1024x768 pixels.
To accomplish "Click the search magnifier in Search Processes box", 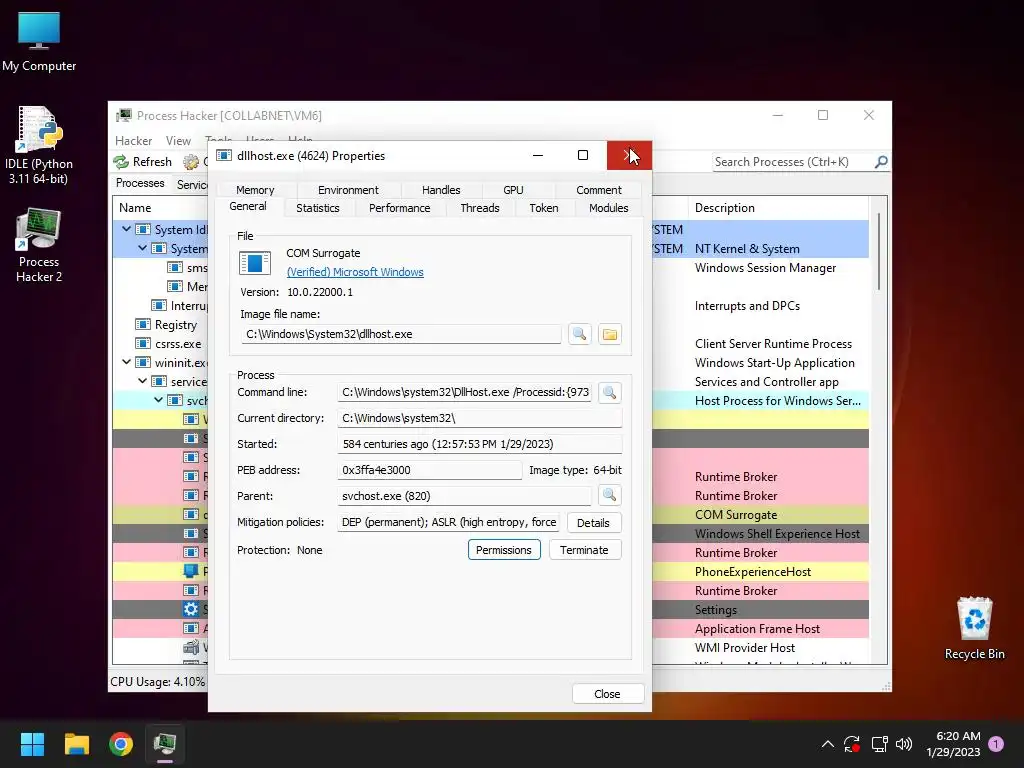I will coord(881,161).
